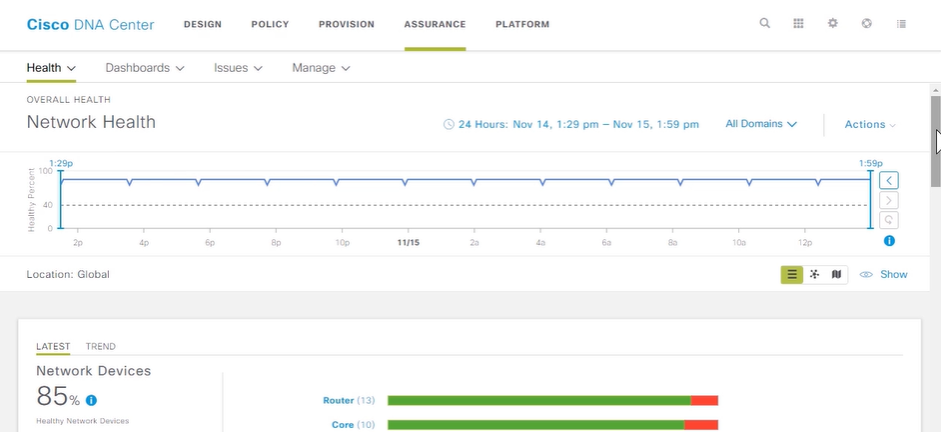Open the DESIGN menu
This screenshot has height=432, width=941.
coord(202,25)
